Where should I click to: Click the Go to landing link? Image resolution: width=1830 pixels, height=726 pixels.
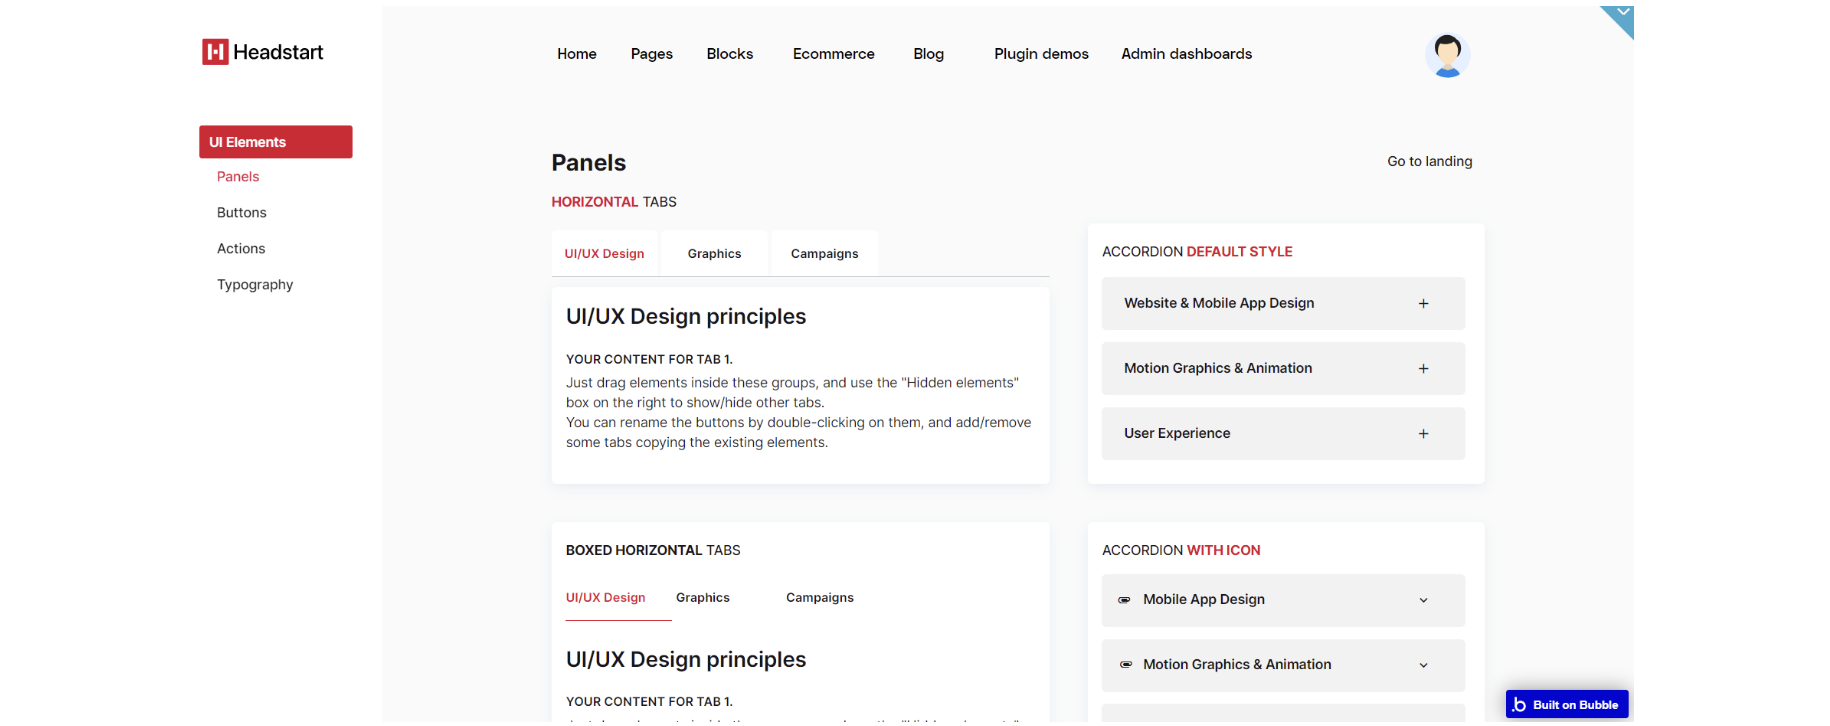(1429, 161)
